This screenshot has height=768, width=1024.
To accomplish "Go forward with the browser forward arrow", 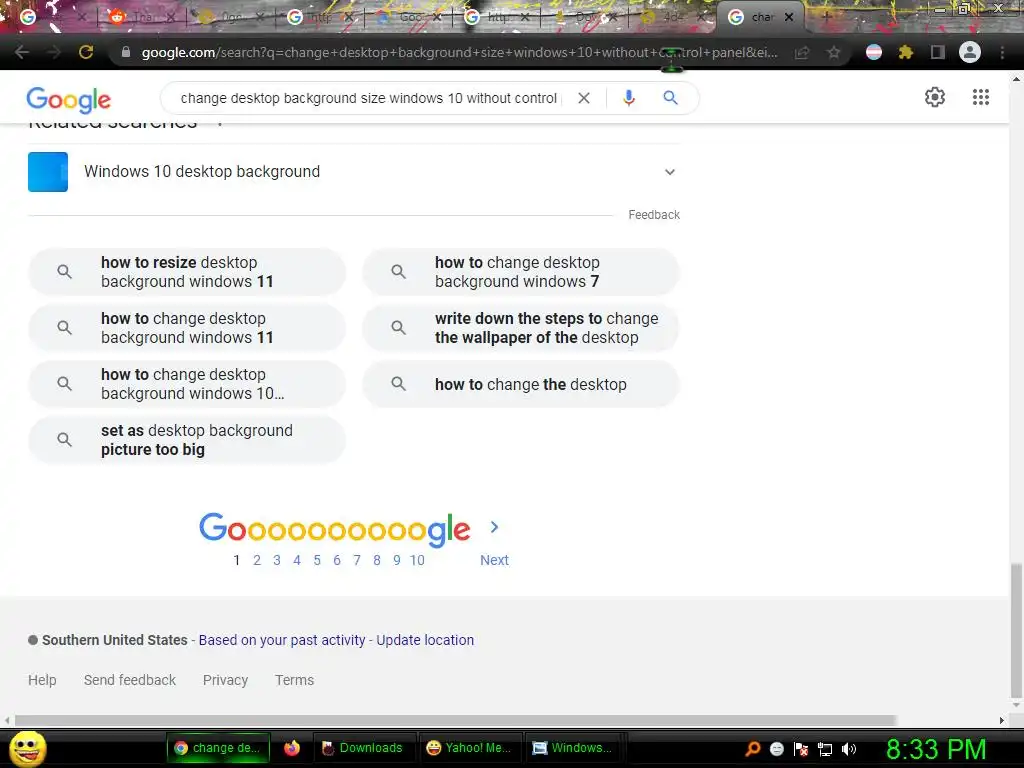I will point(54,52).
